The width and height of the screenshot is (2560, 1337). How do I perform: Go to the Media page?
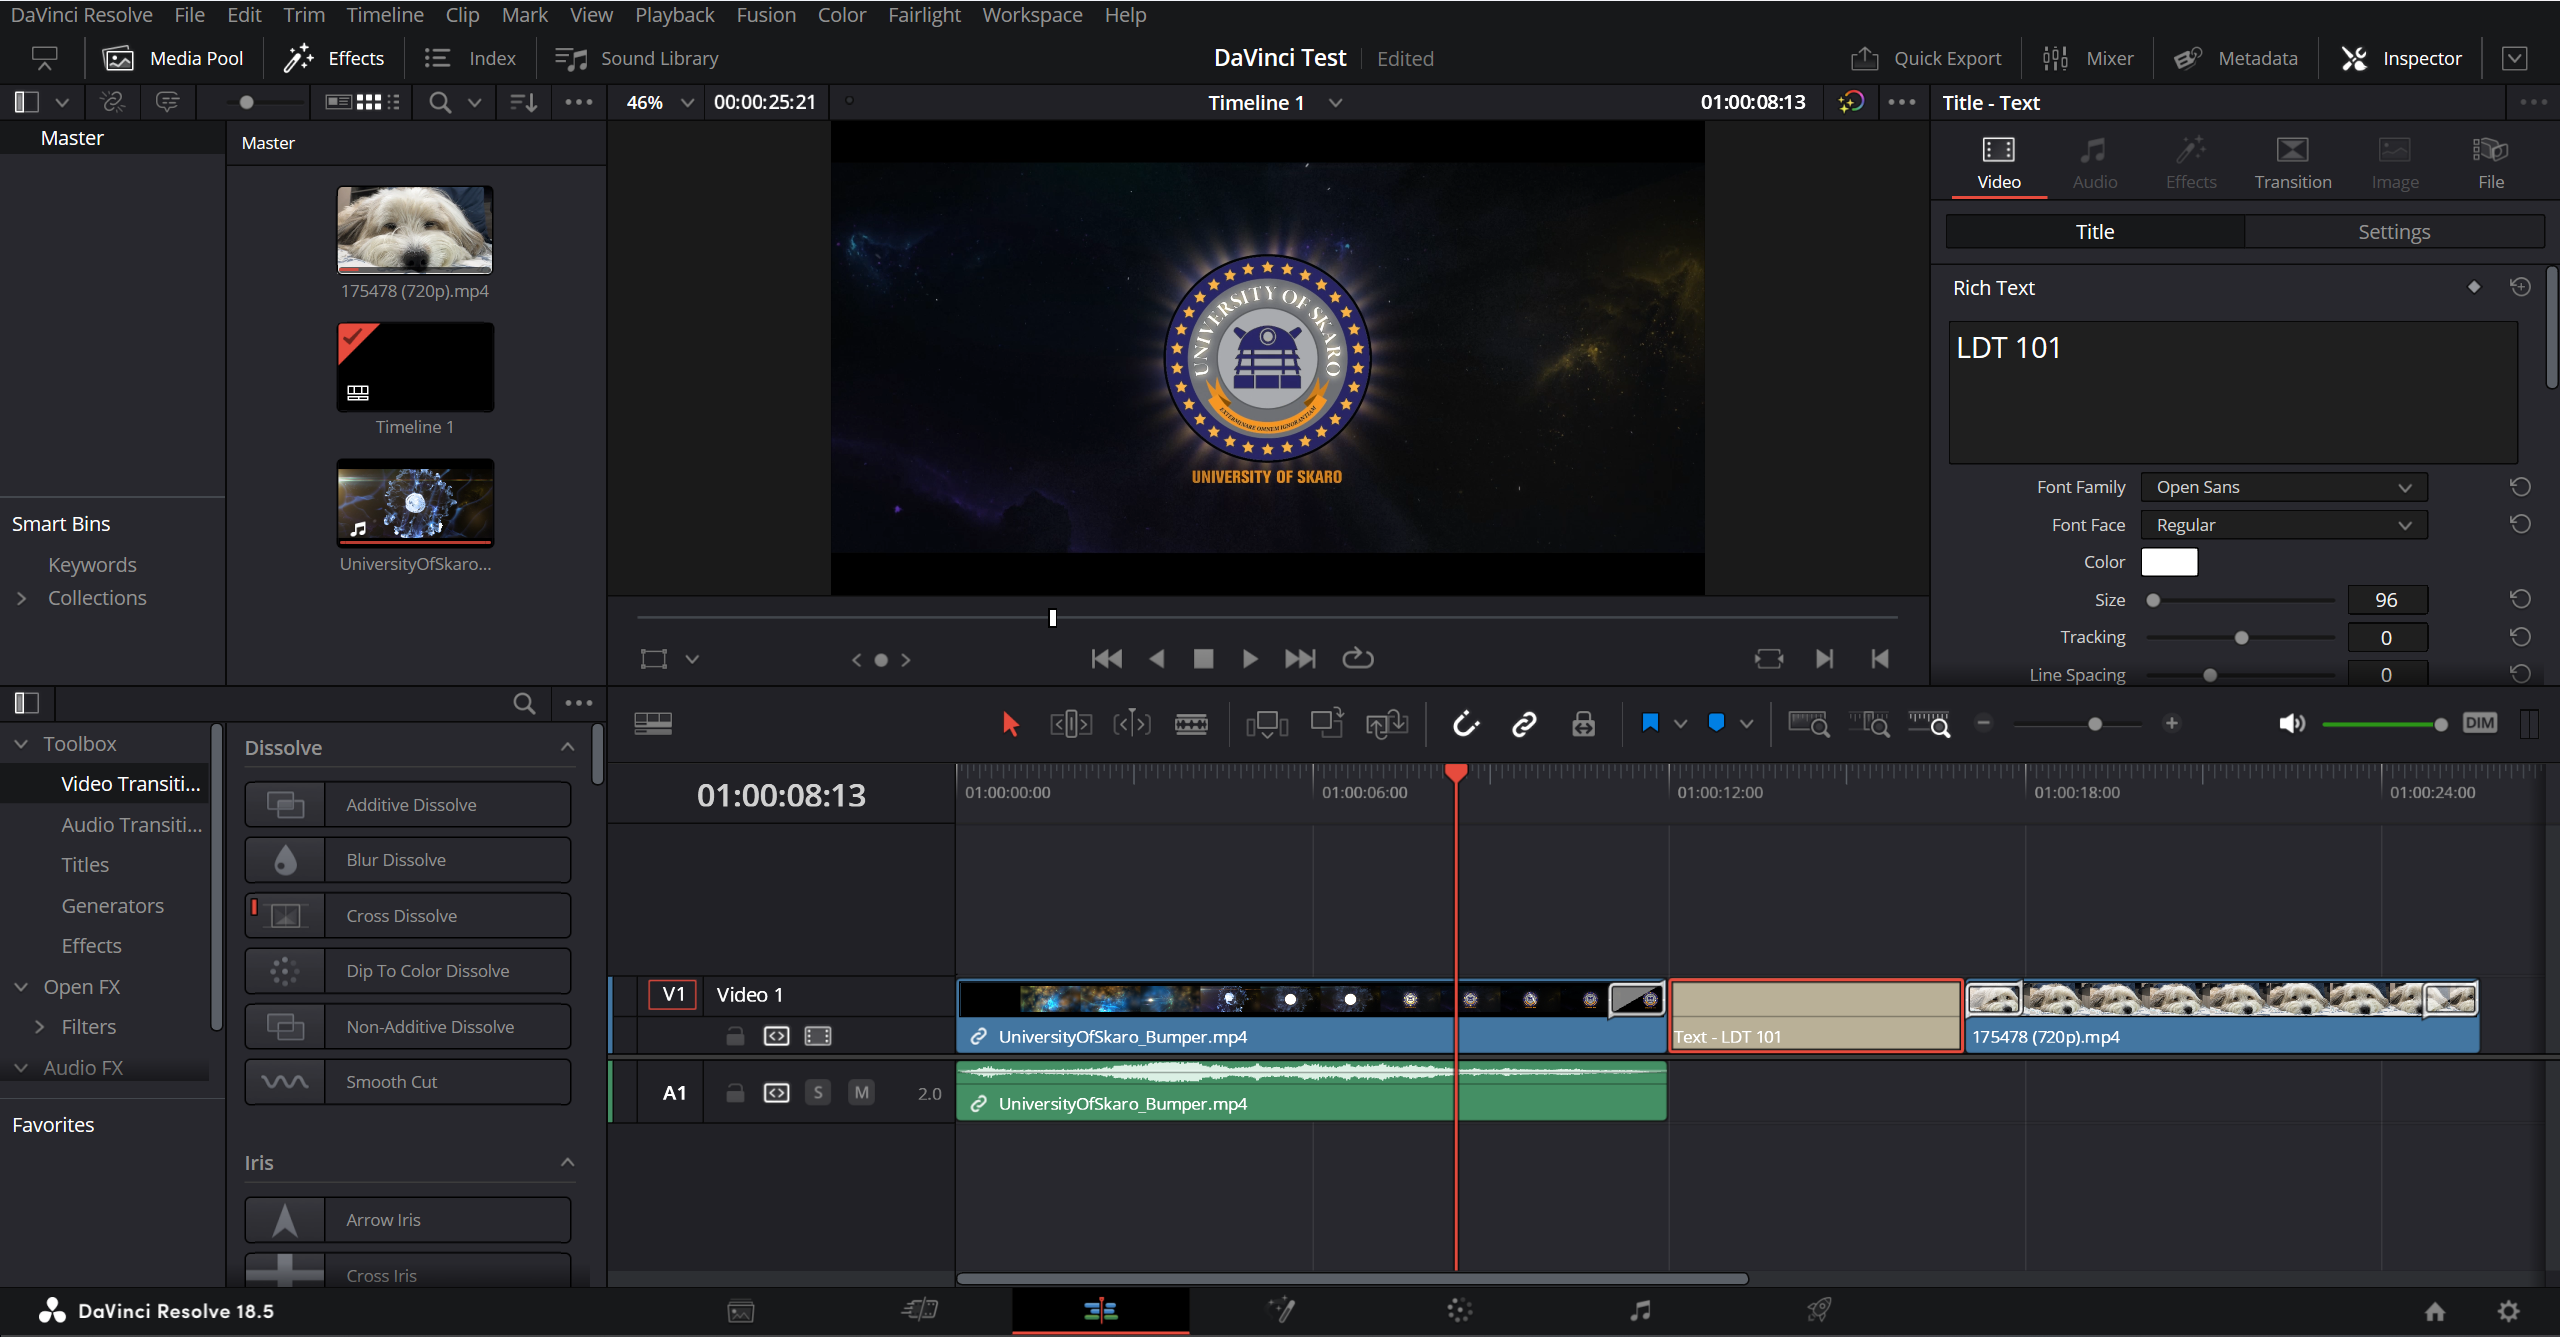click(741, 1311)
